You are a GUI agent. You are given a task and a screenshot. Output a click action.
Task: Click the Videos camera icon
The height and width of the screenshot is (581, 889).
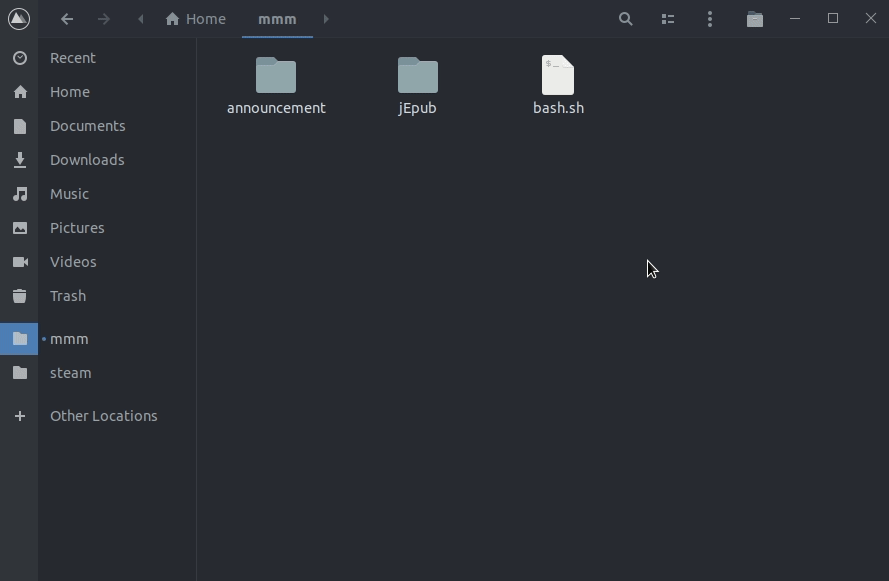(x=20, y=262)
